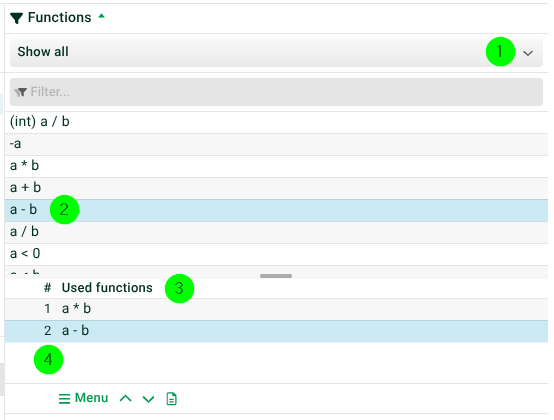Select the highlighted a - b function
This screenshot has width=554, height=420.
(276, 210)
